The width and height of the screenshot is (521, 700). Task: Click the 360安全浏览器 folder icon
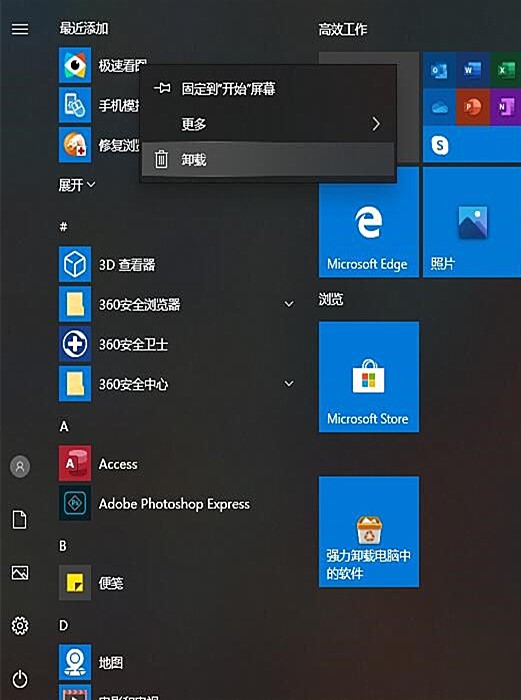75,304
